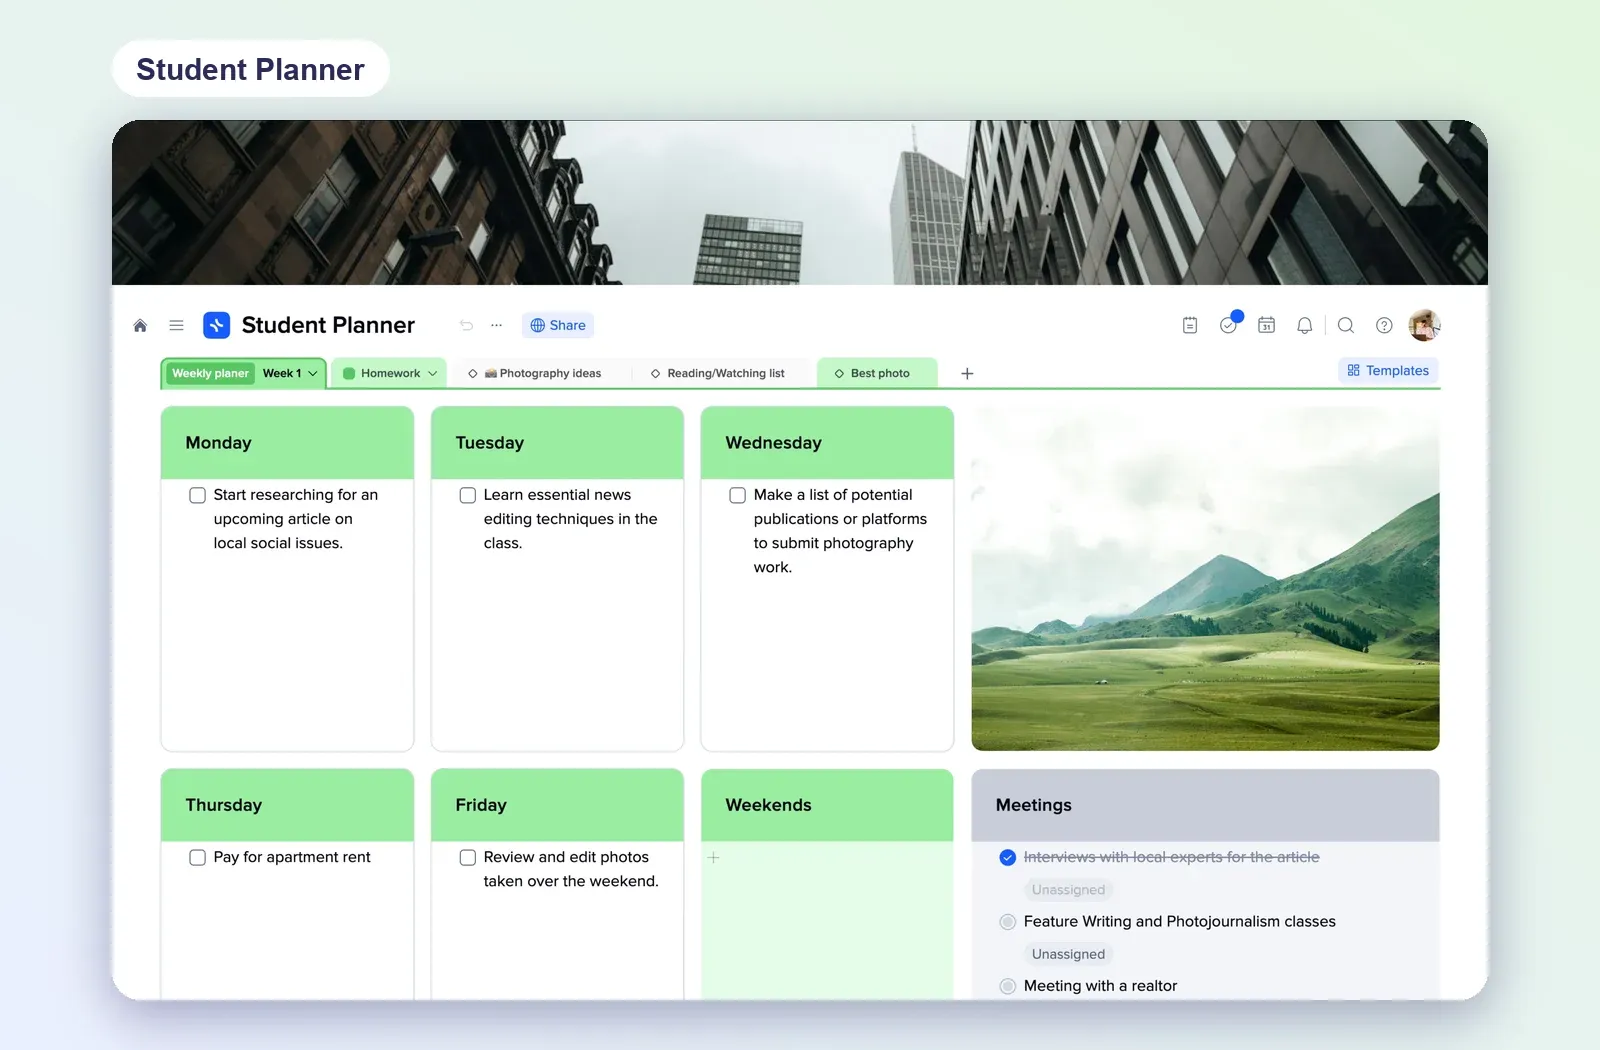Open the notes document icon

(1190, 325)
